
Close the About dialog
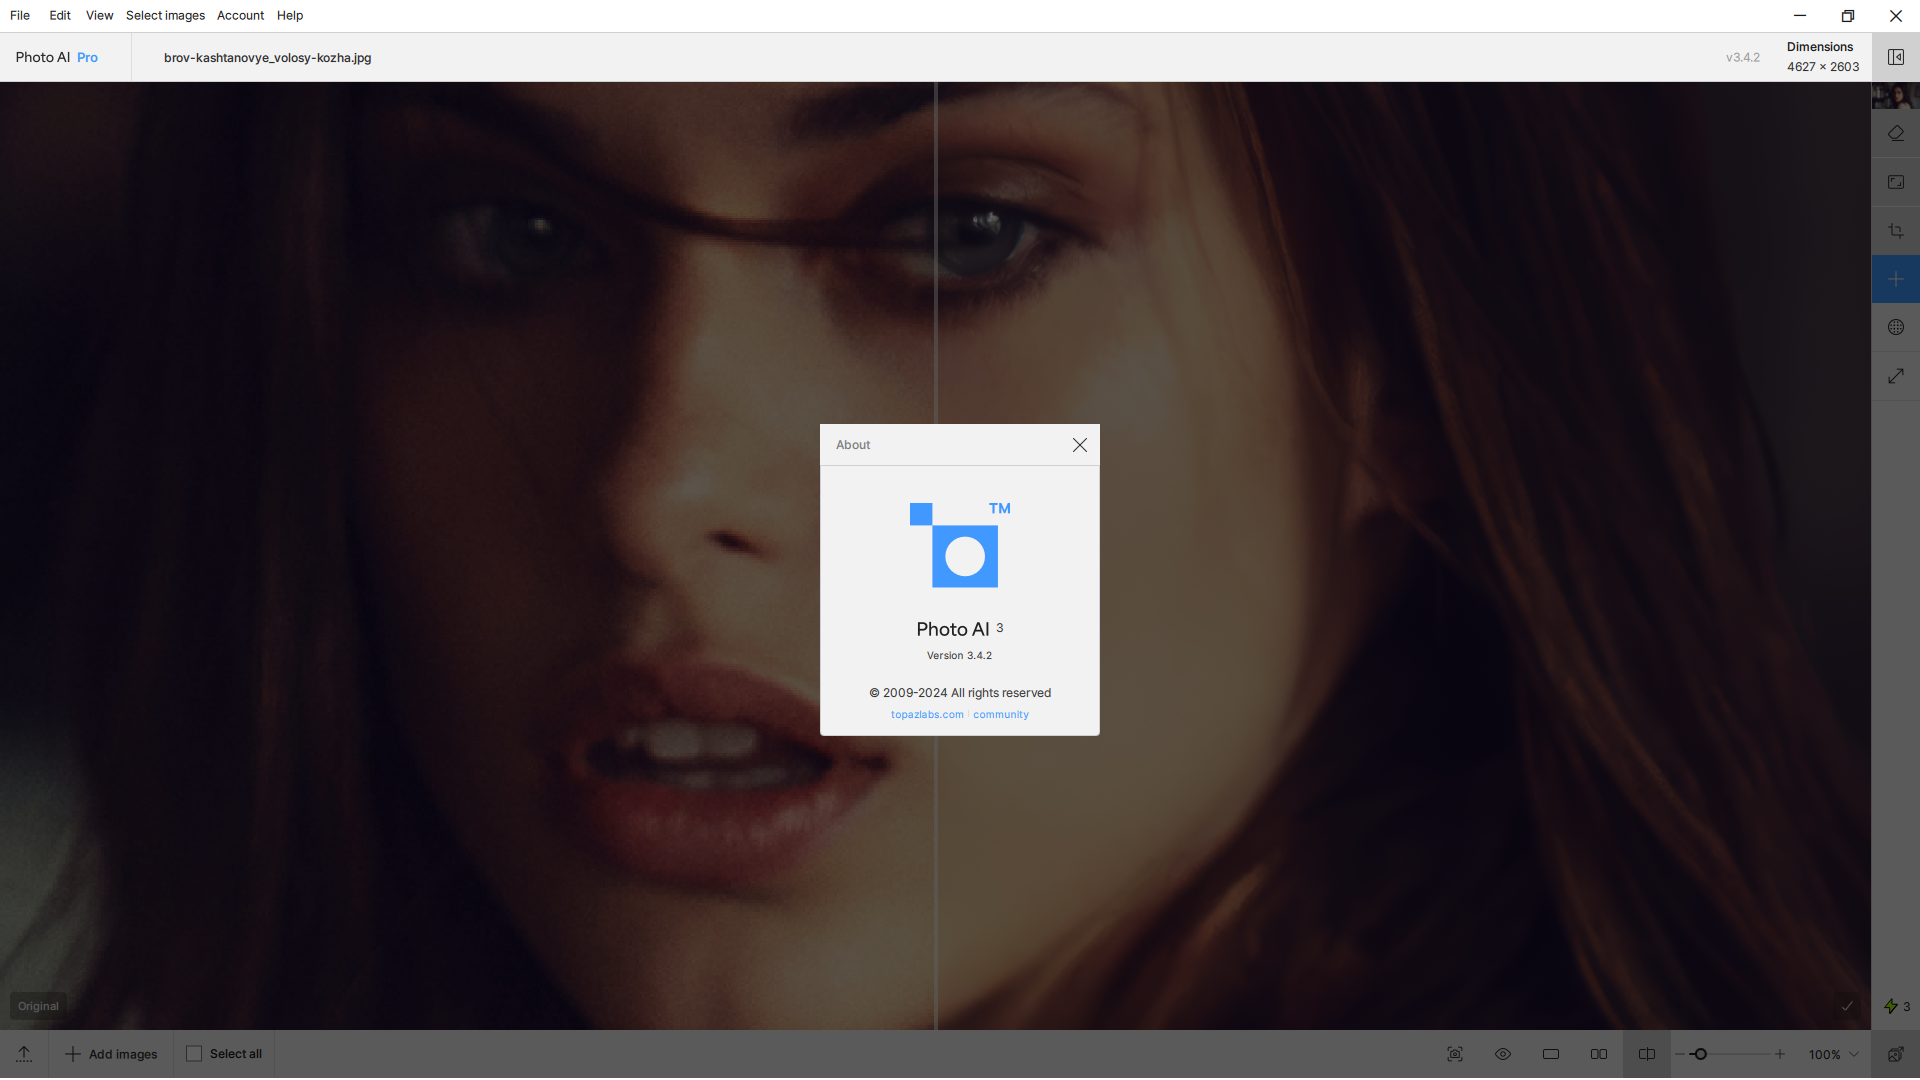[x=1080, y=445]
